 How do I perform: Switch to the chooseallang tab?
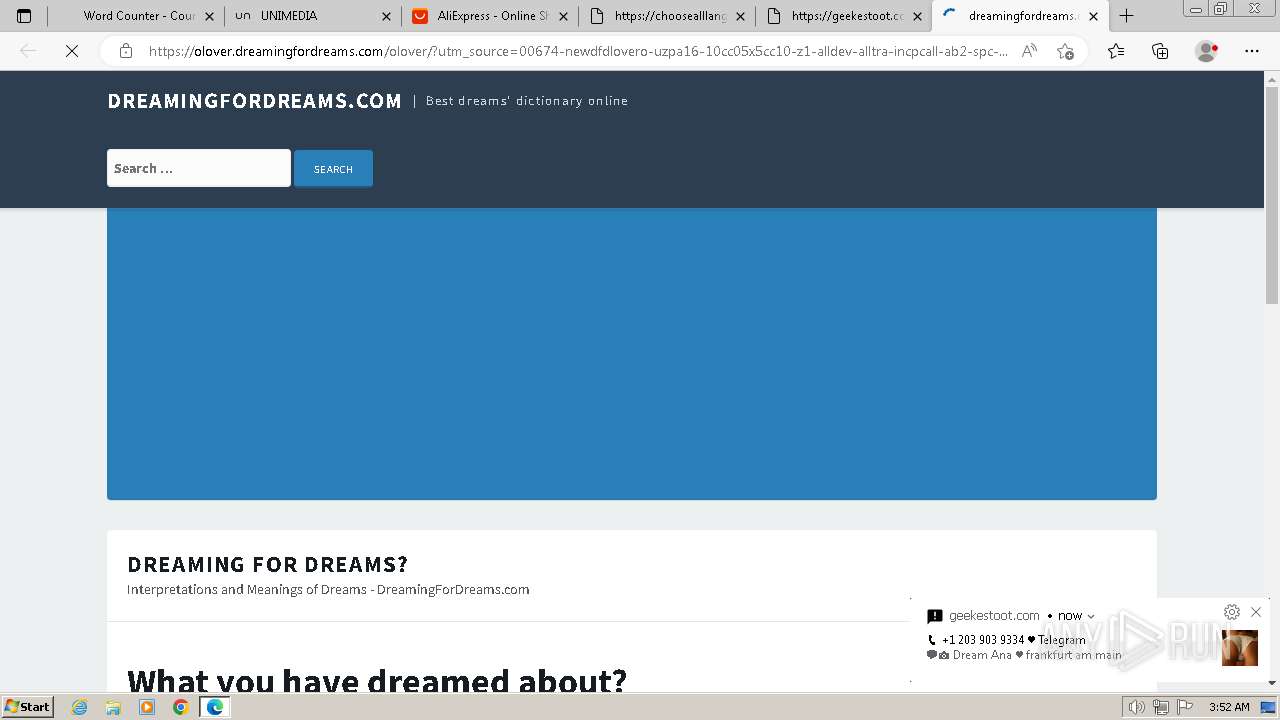pos(666,16)
